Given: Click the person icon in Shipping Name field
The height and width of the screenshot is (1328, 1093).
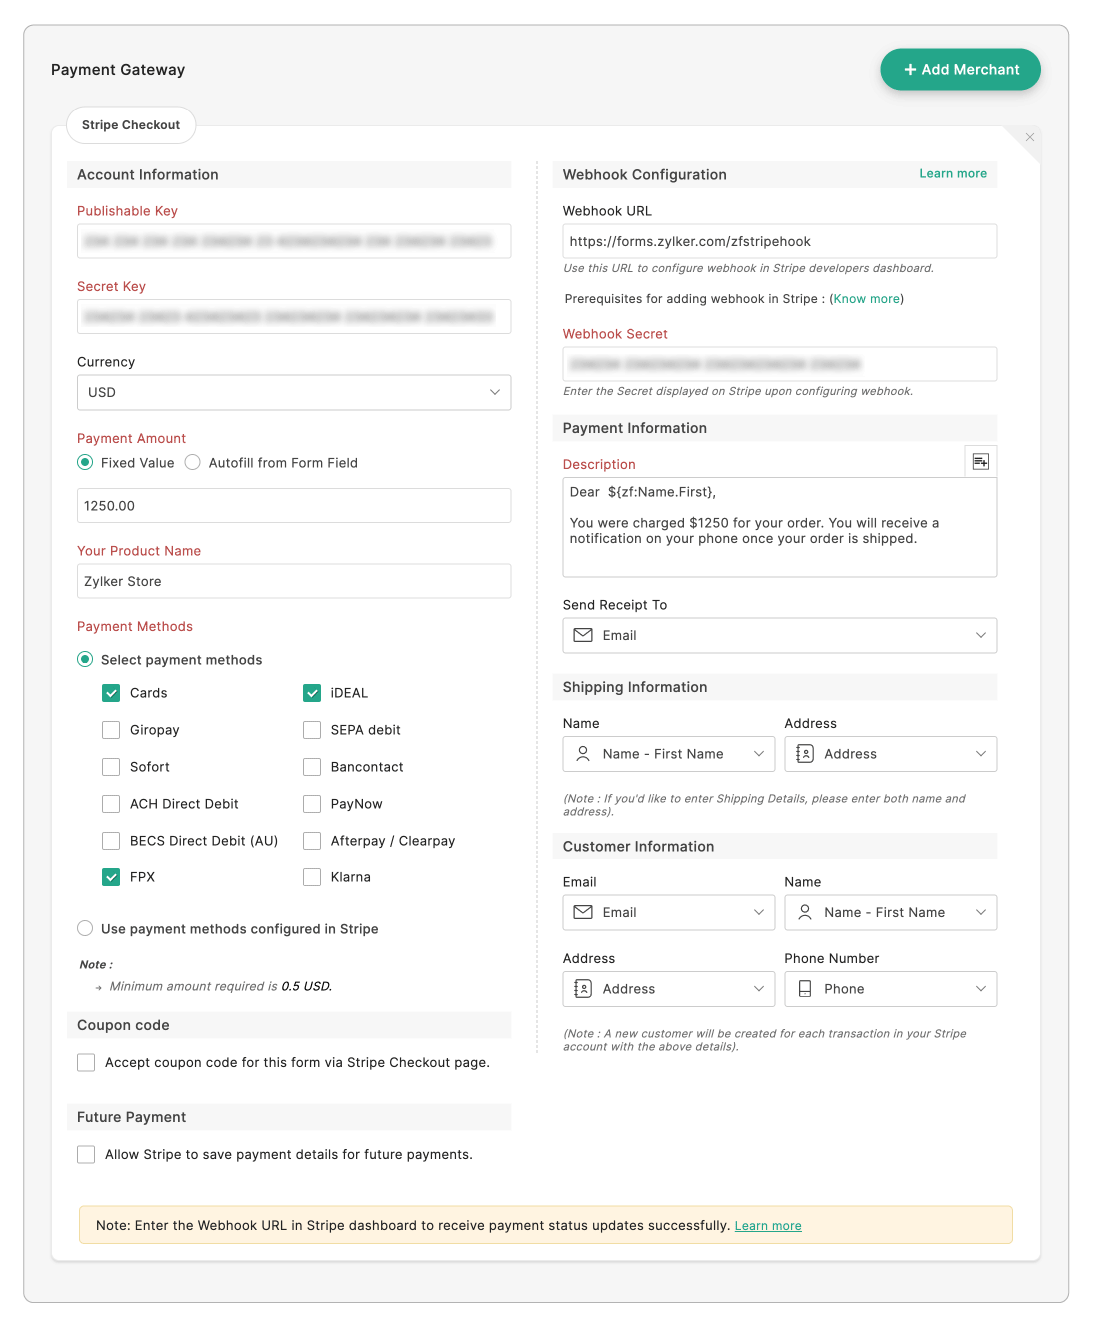Looking at the screenshot, I should [583, 754].
